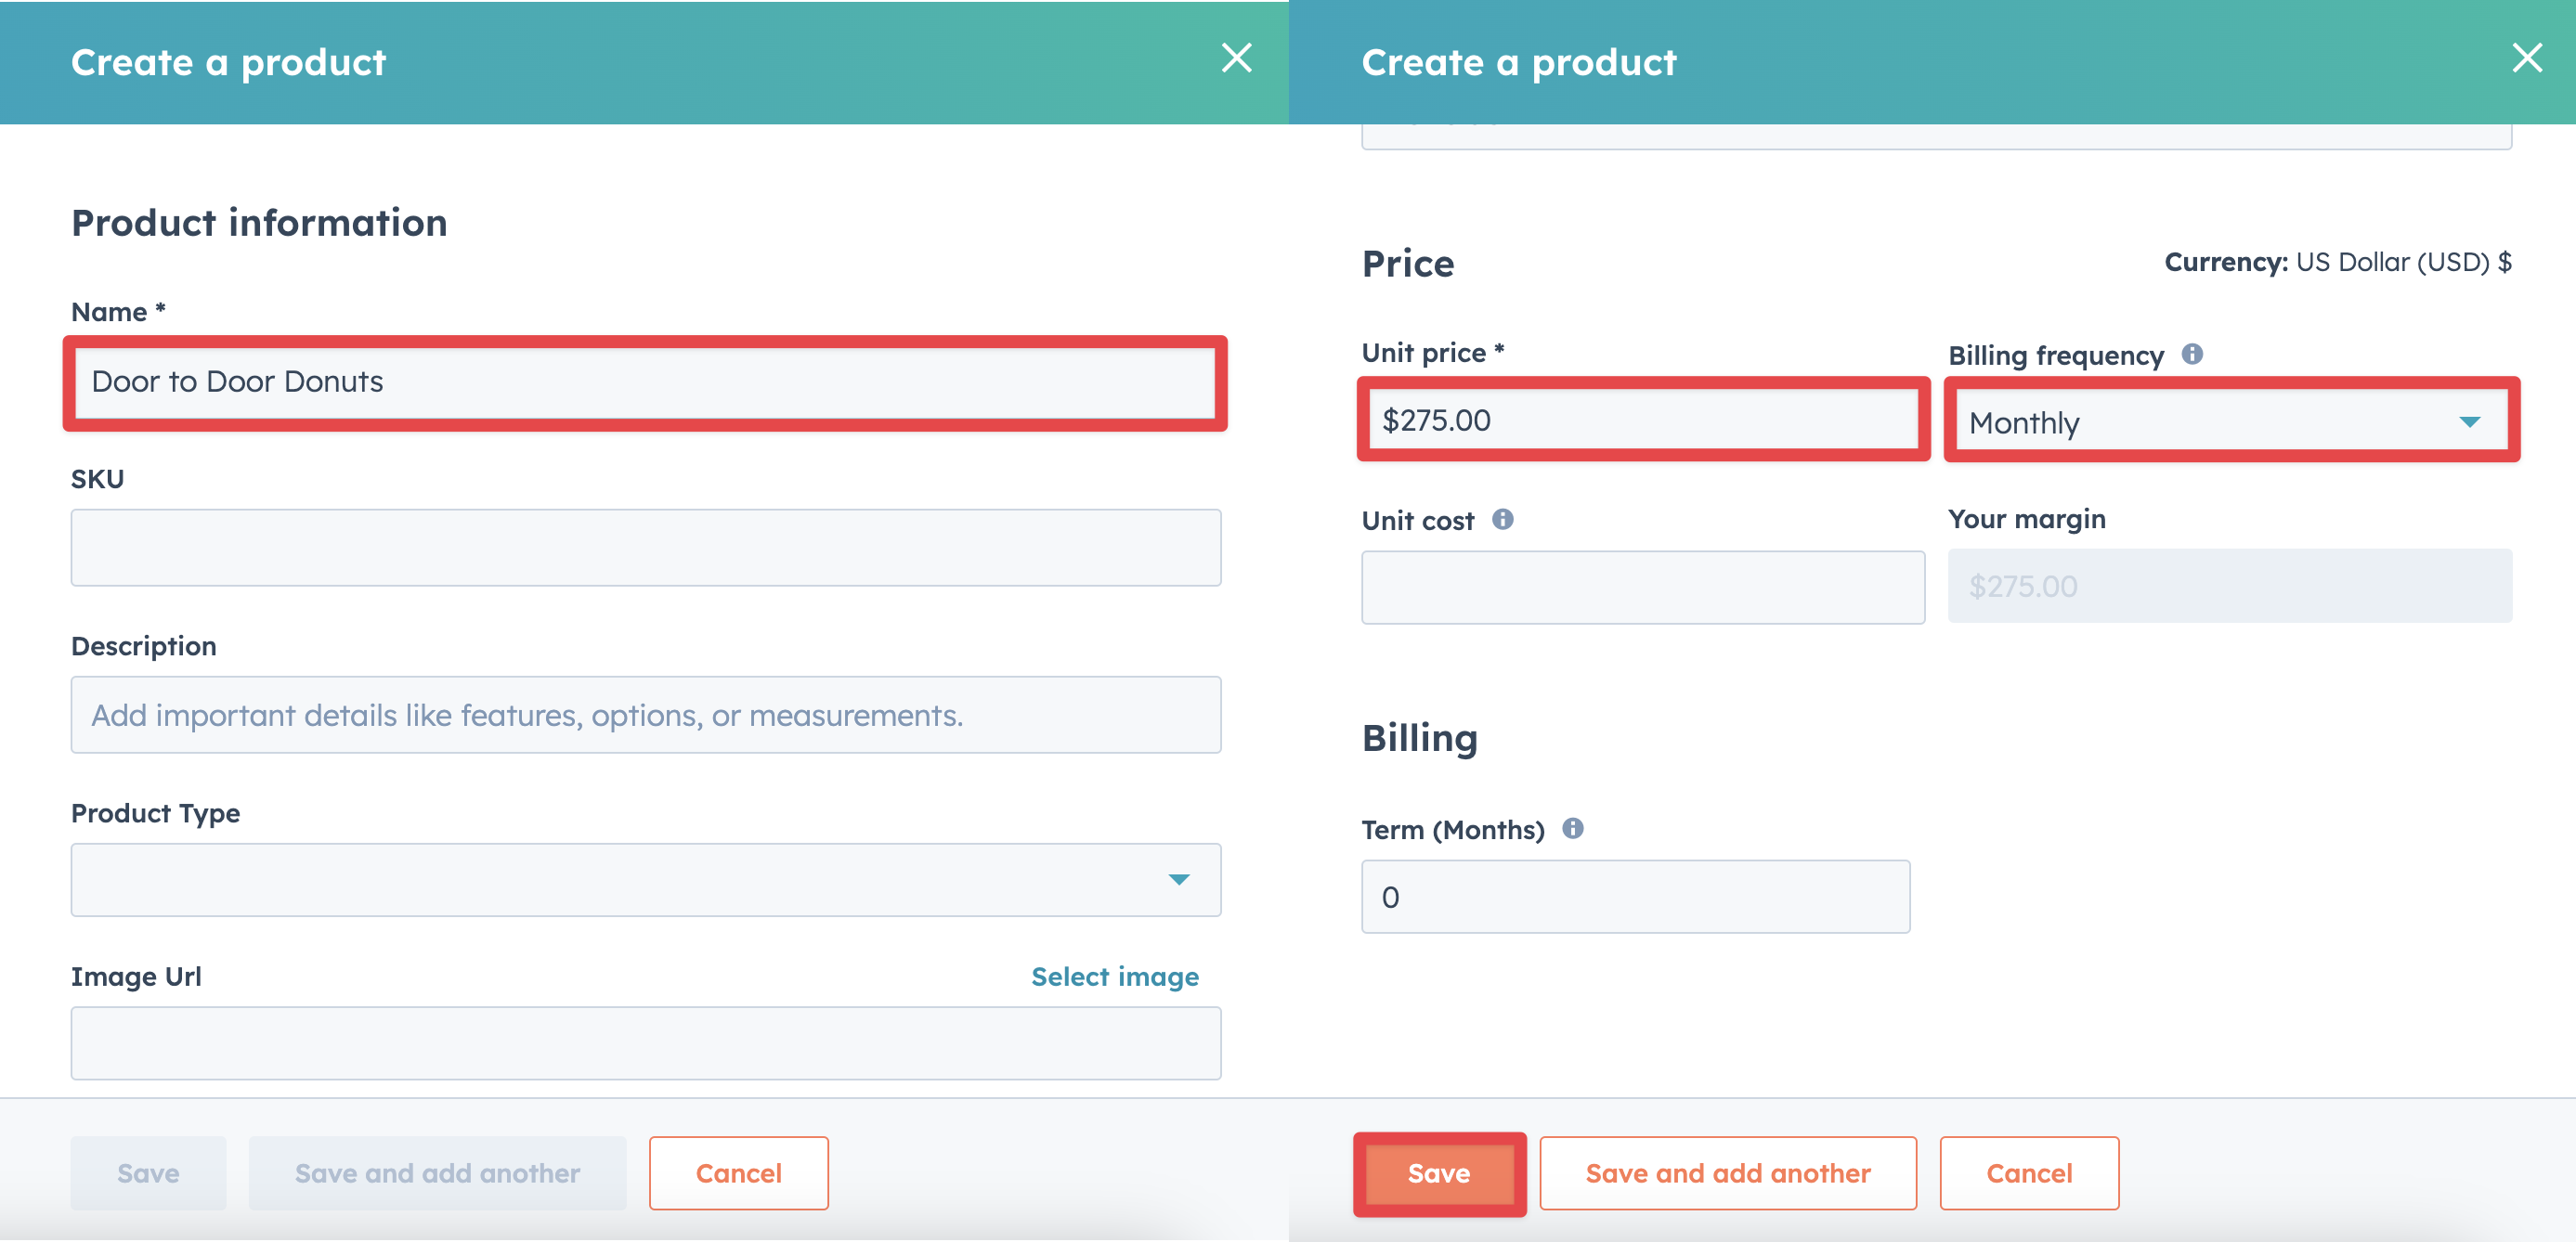The image size is (2576, 1242).
Task: Click the Select image link
Action: click(1114, 976)
